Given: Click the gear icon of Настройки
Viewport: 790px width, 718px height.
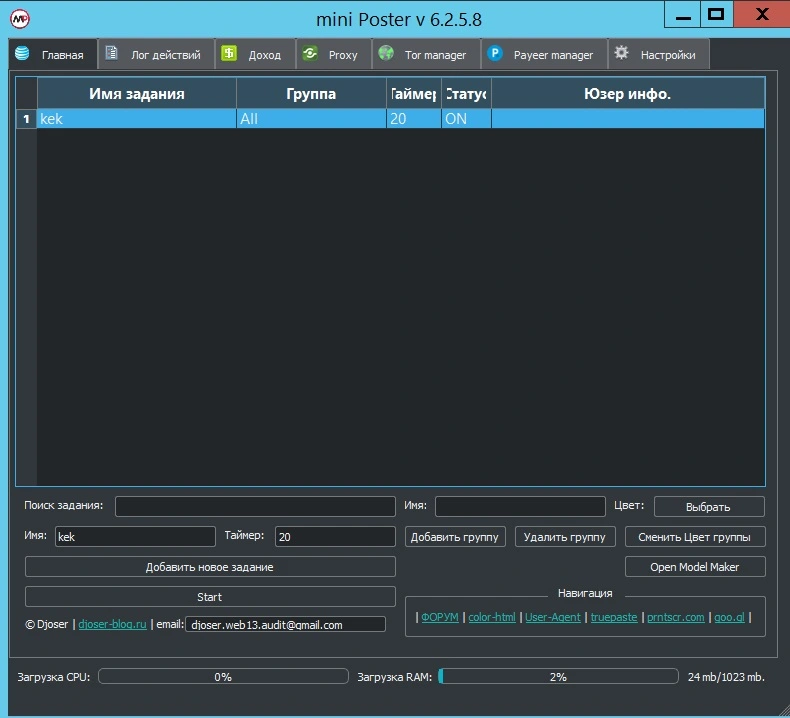Looking at the screenshot, I should 621,53.
